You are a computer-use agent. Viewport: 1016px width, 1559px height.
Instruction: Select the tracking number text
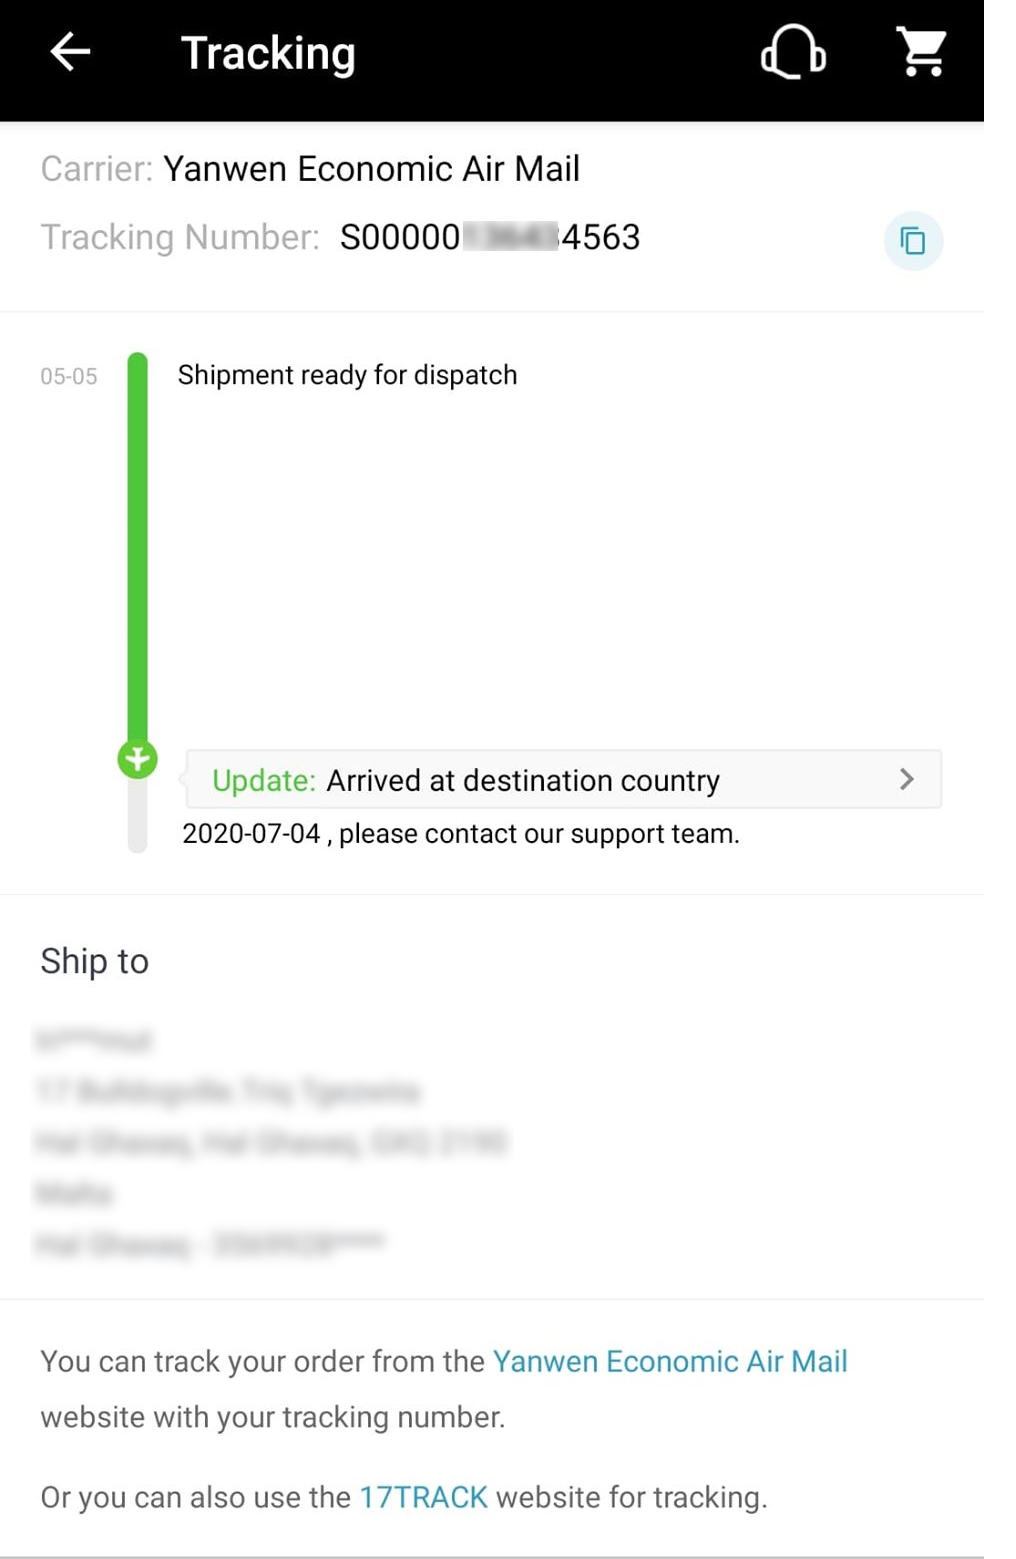click(x=490, y=237)
